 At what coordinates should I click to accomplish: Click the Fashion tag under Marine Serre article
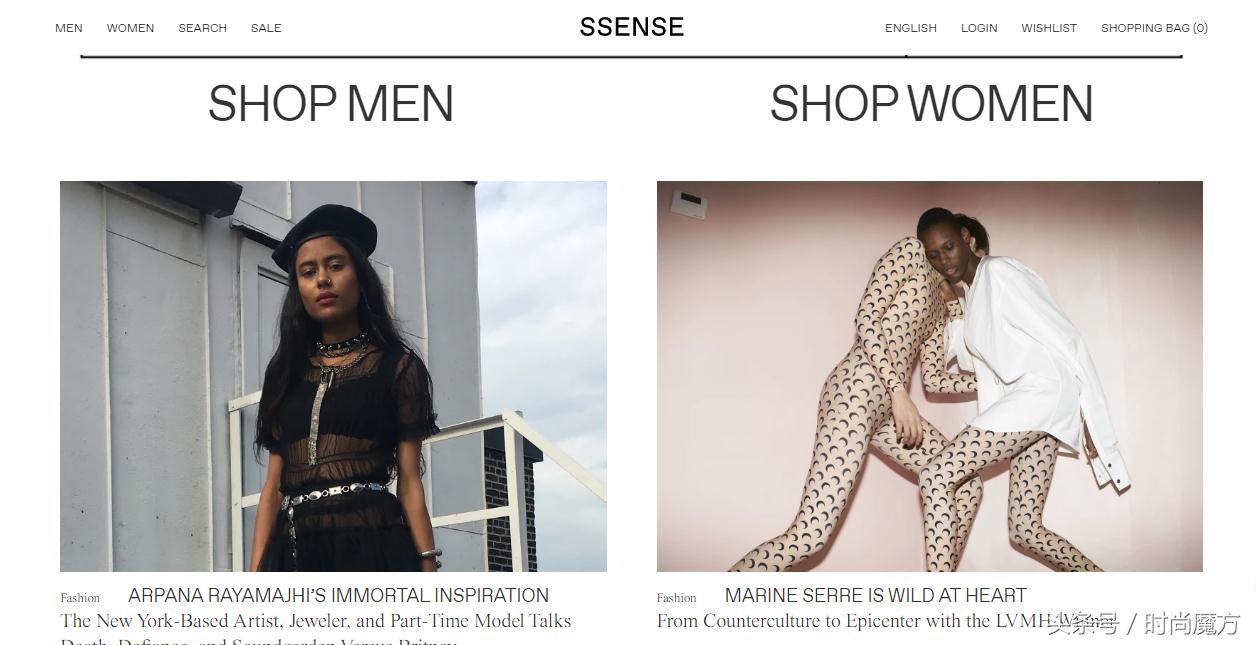[677, 598]
